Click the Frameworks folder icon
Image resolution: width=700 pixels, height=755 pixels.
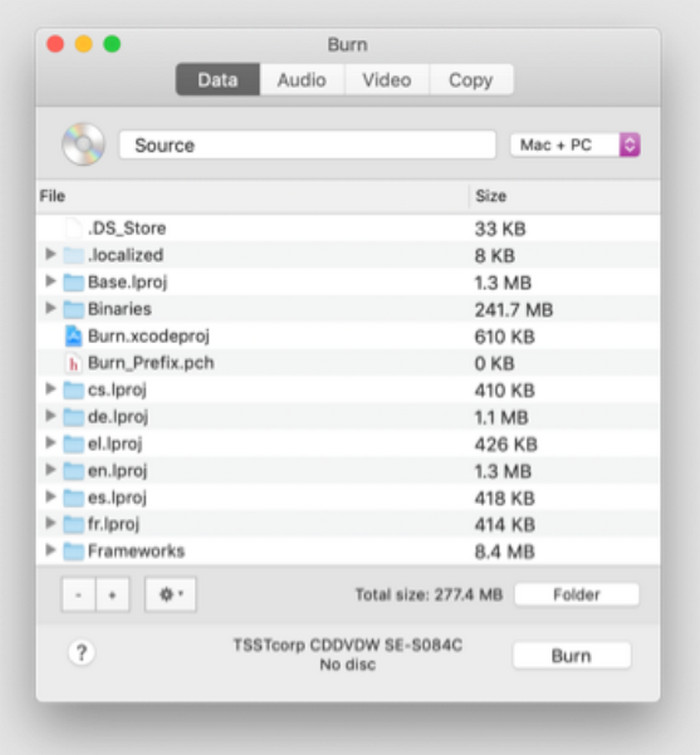(74, 551)
